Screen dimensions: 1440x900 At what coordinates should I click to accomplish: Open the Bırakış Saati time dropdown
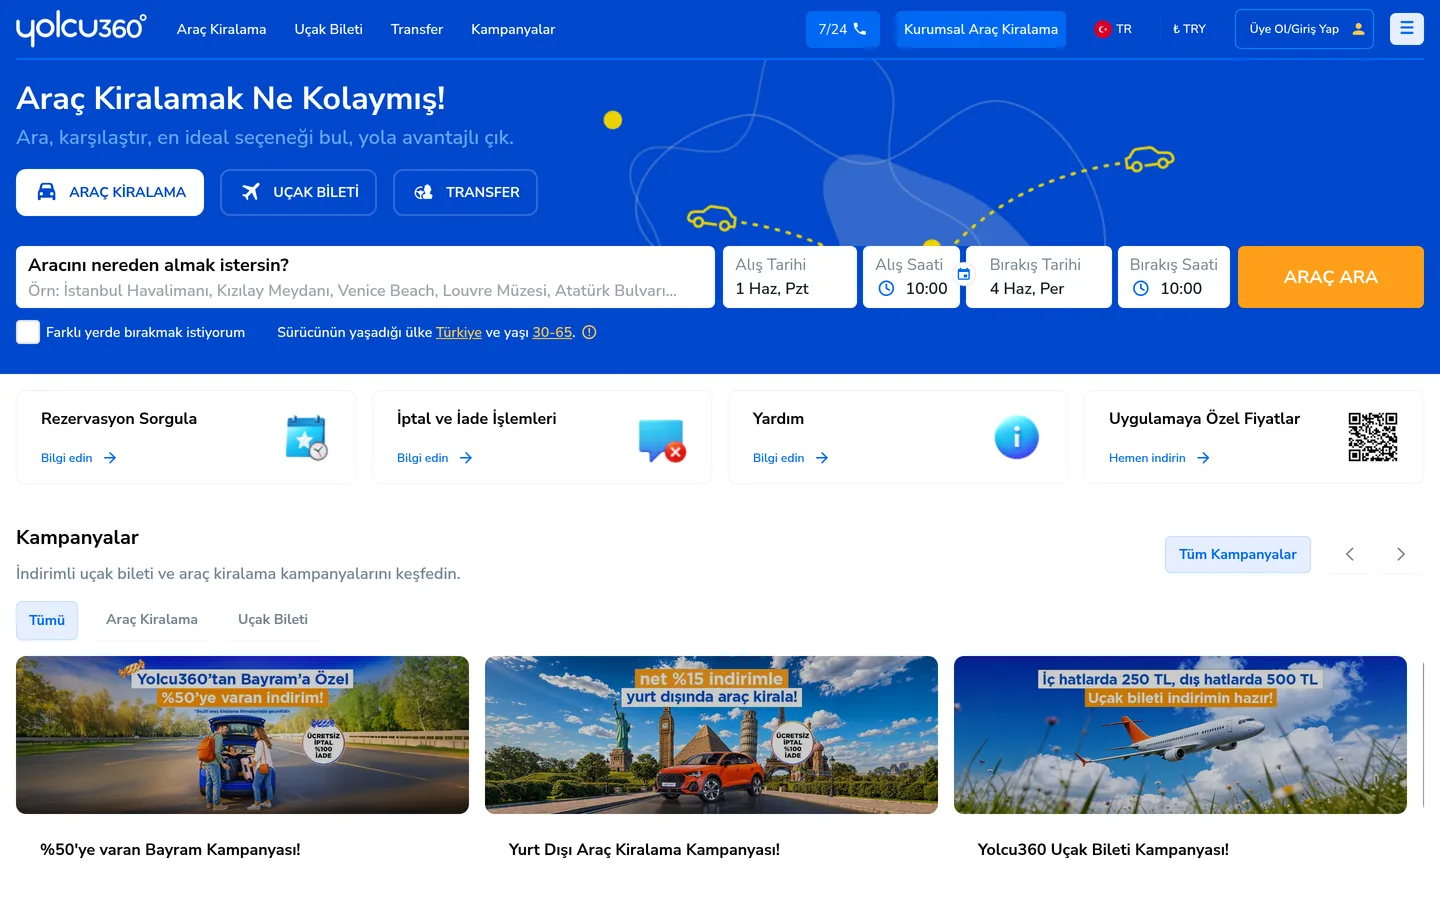[1174, 277]
